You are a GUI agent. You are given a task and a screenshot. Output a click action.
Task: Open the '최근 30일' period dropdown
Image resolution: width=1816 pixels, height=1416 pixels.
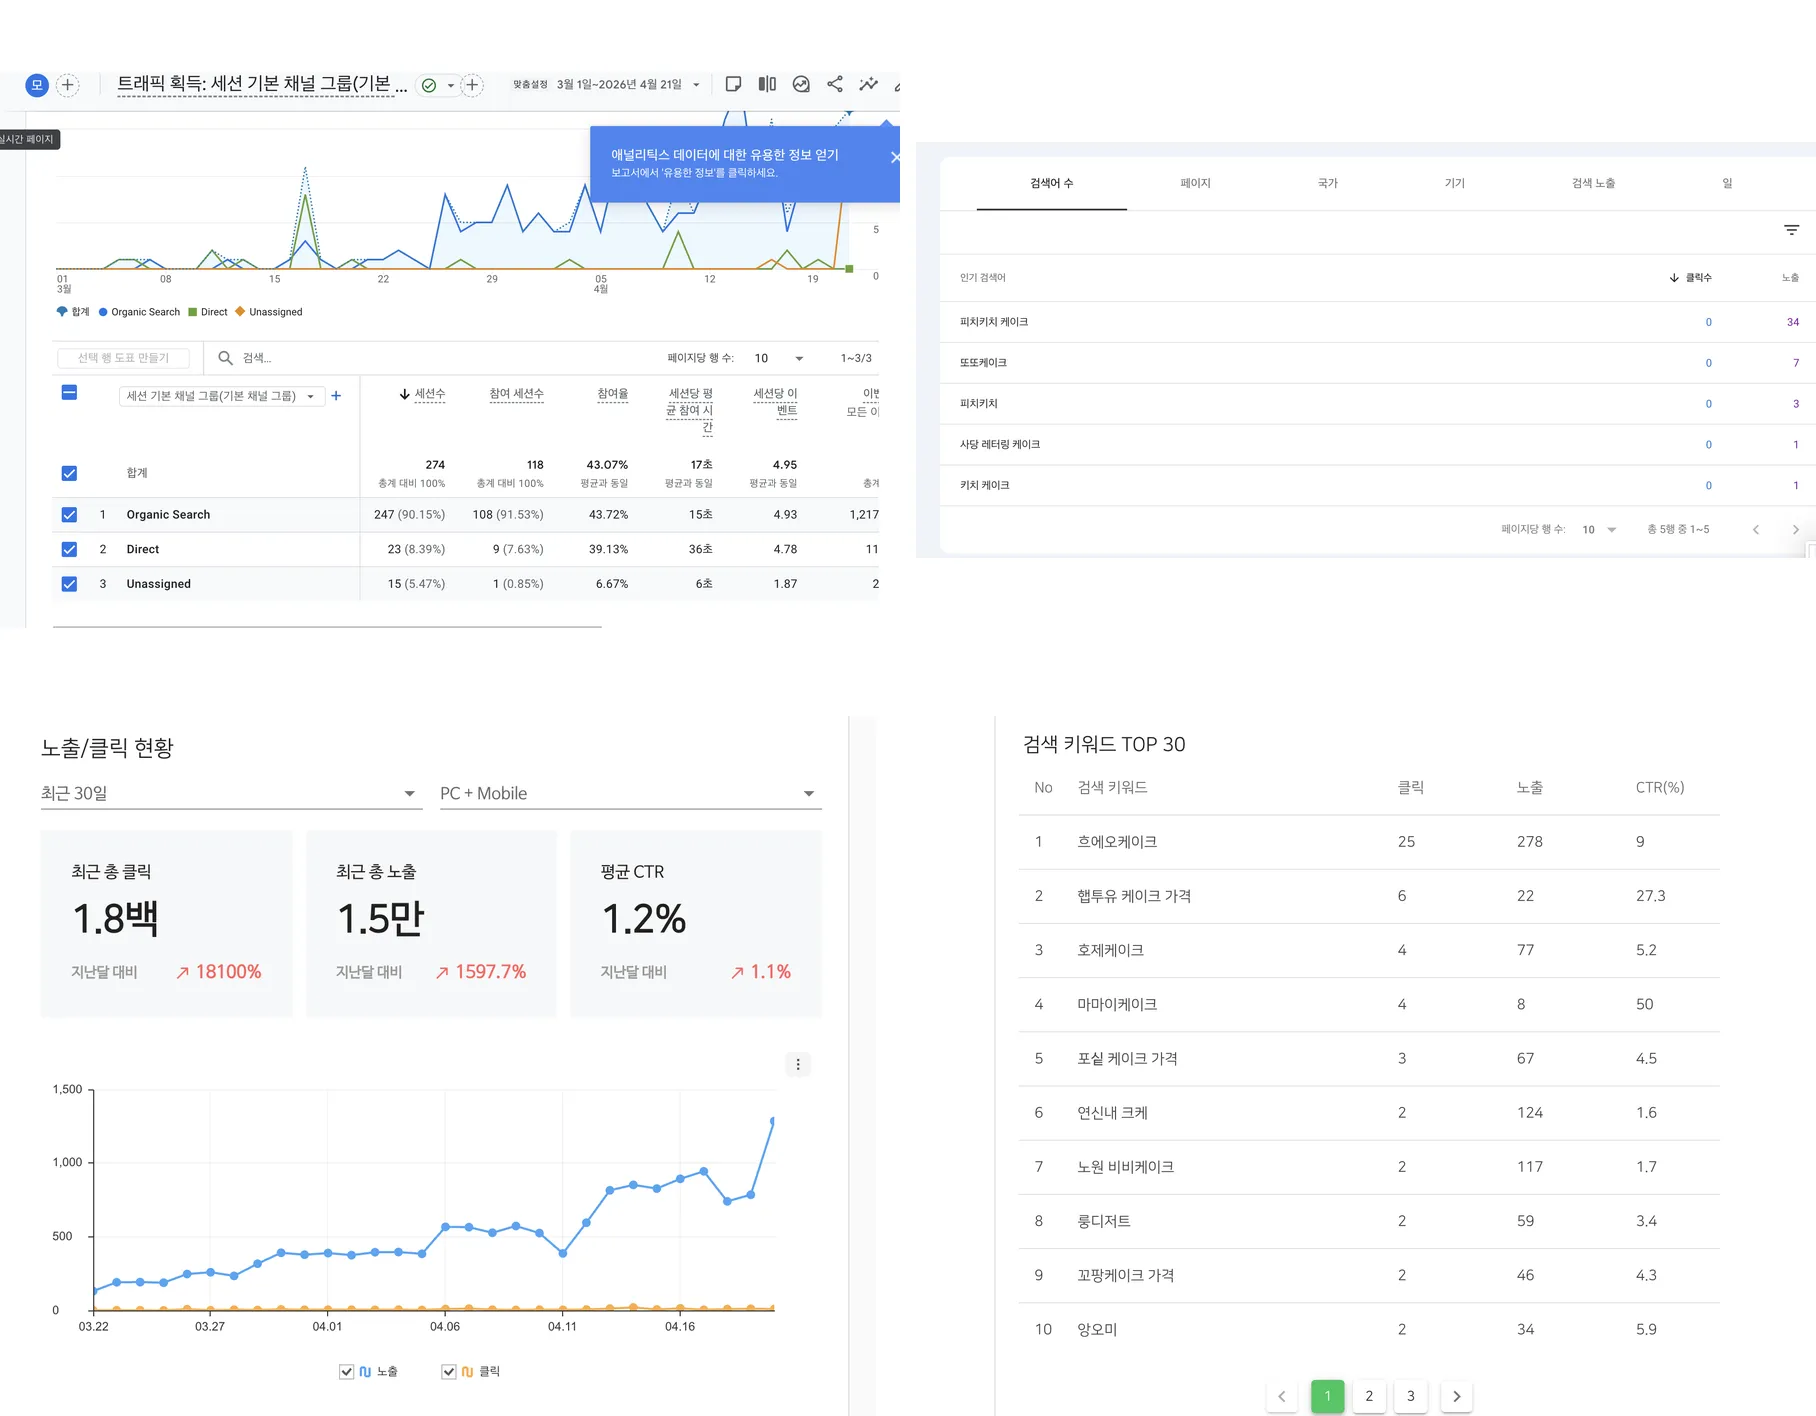230,793
